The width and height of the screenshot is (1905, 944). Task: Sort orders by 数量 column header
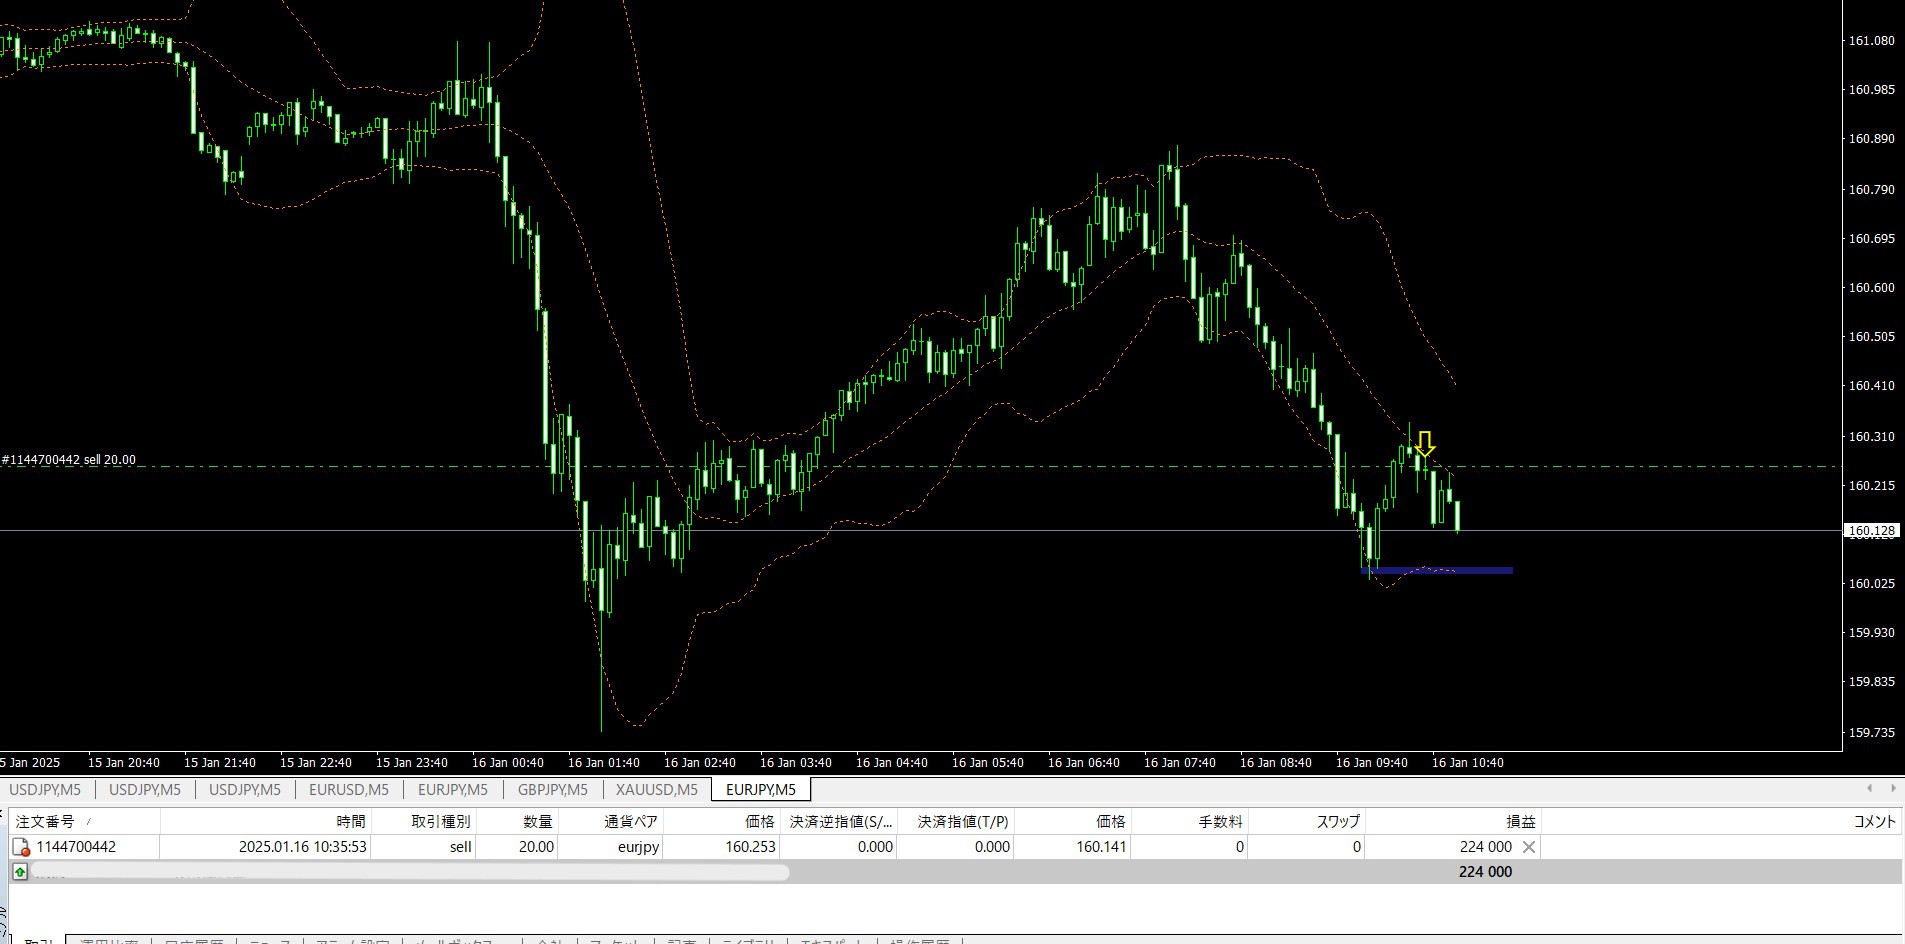[x=517, y=821]
